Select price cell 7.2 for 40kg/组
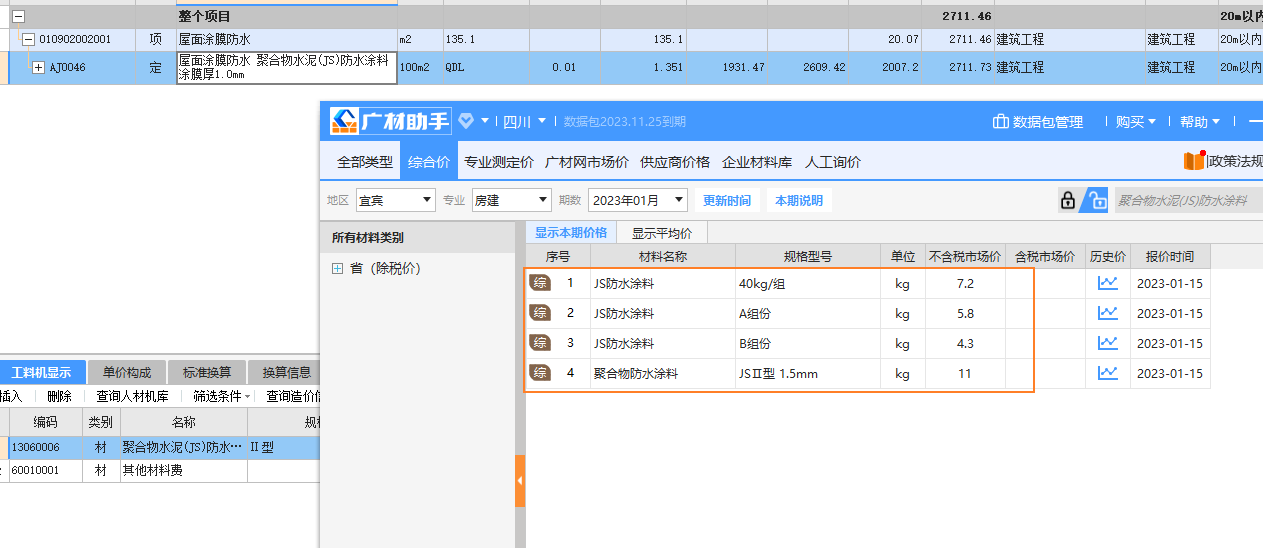This screenshot has height=548, width=1263. click(965, 283)
